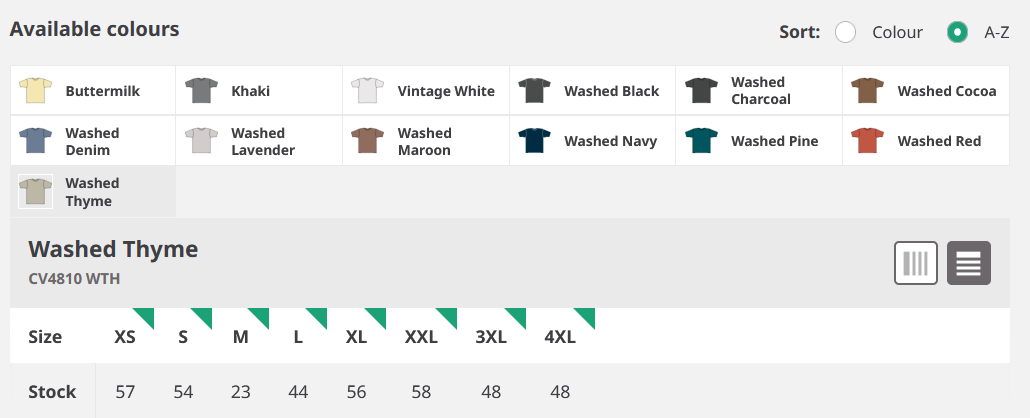Select the A-Z sort radio button
This screenshot has height=418, width=1030.
pos(957,32)
